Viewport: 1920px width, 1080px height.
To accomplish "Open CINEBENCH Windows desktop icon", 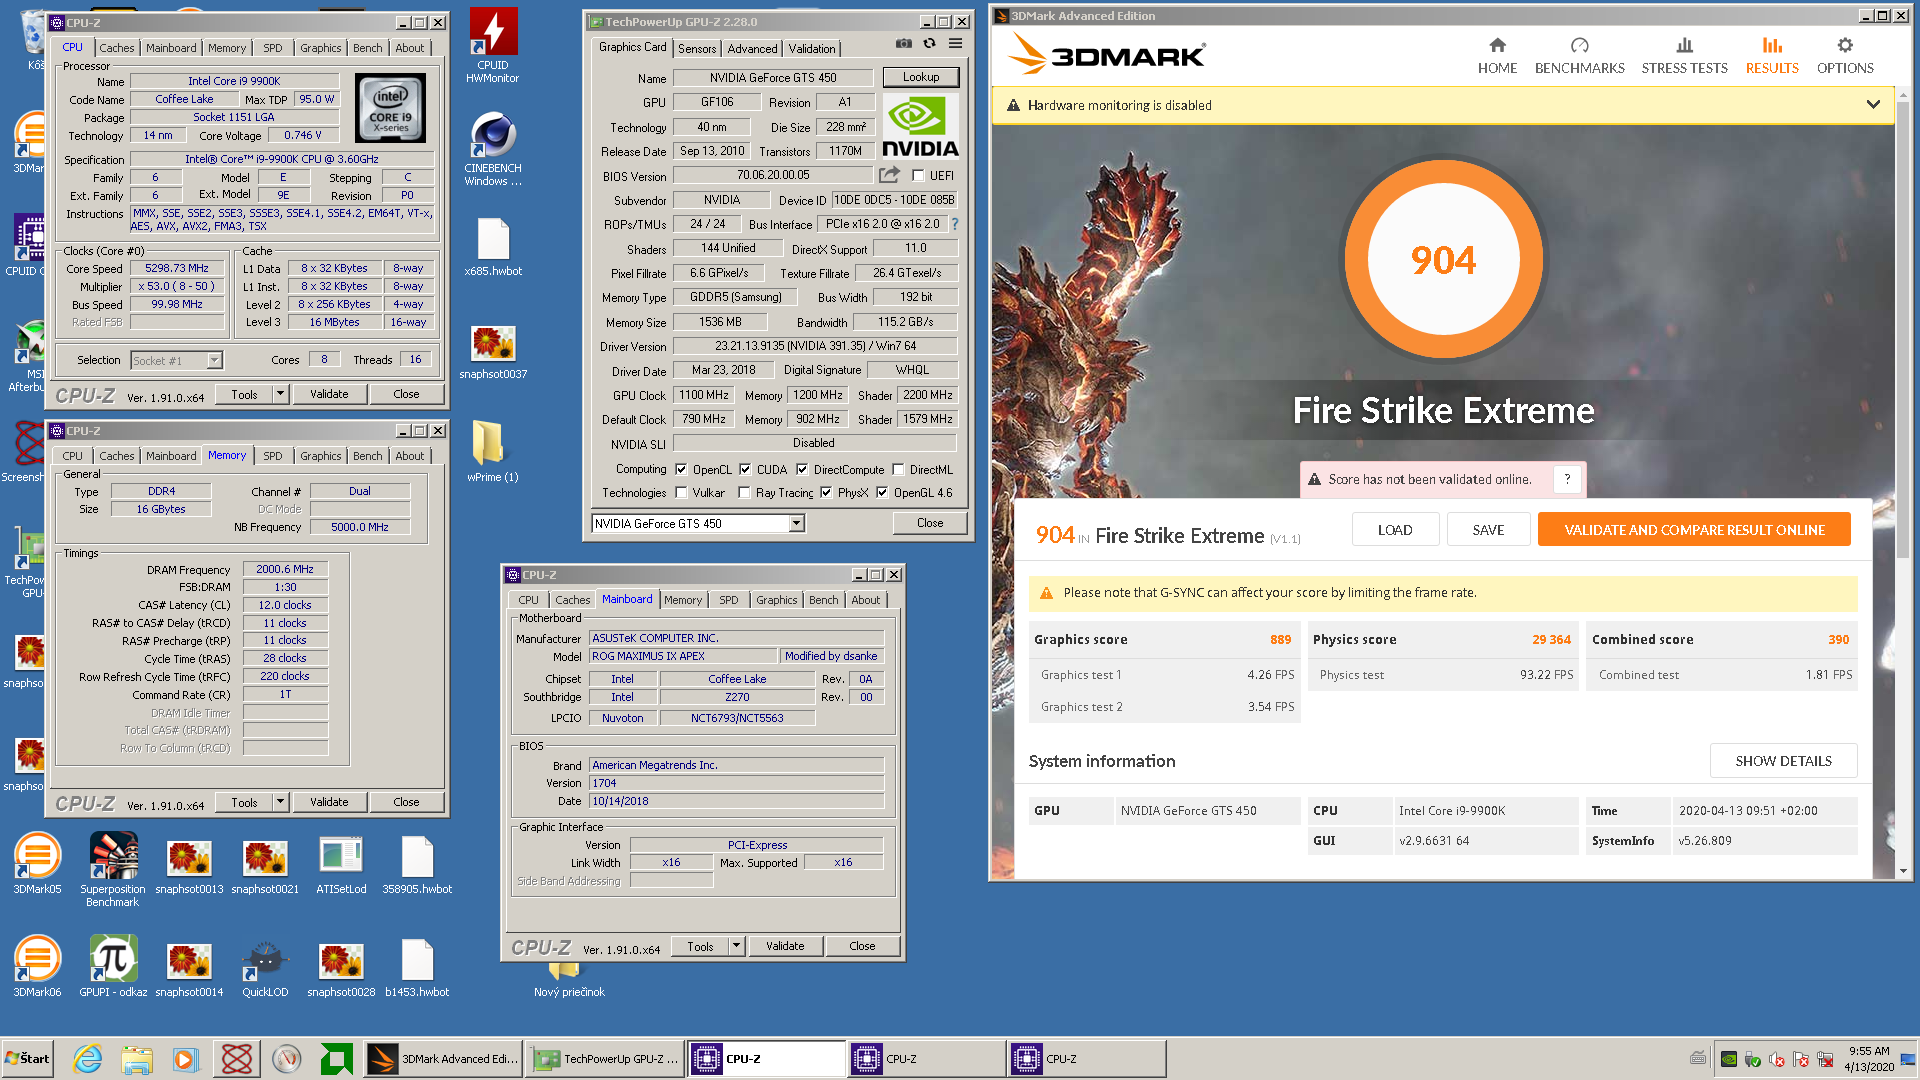I will [x=493, y=148].
